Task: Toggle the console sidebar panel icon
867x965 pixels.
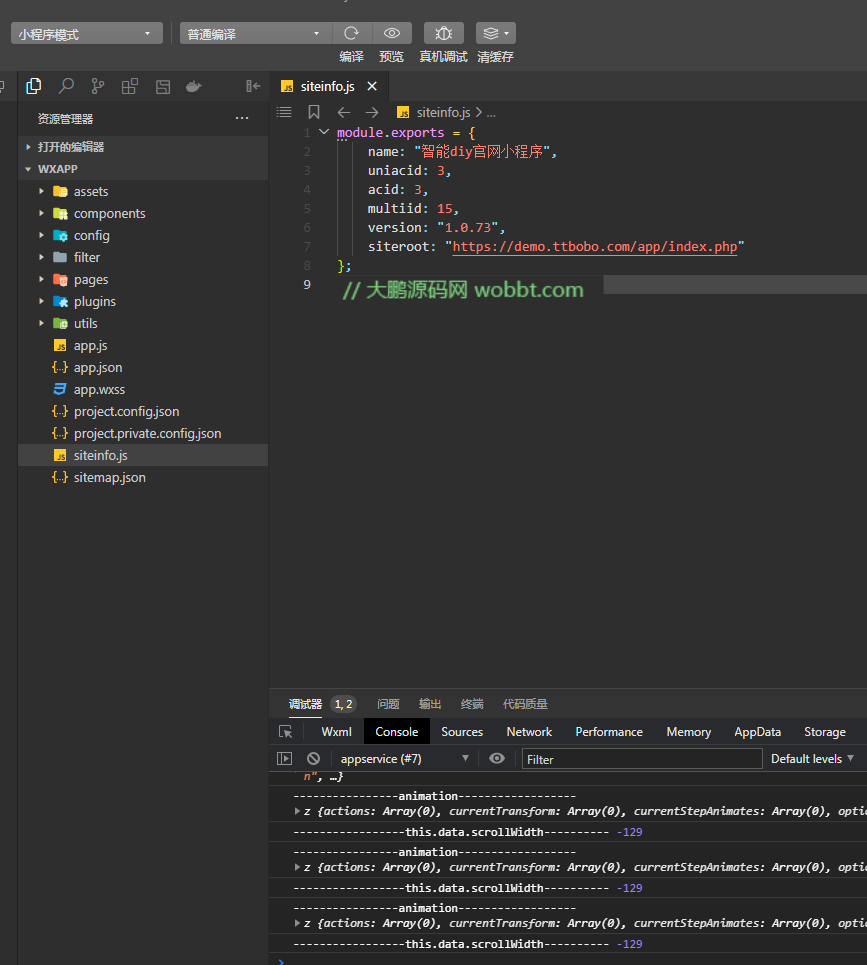Action: click(285, 759)
